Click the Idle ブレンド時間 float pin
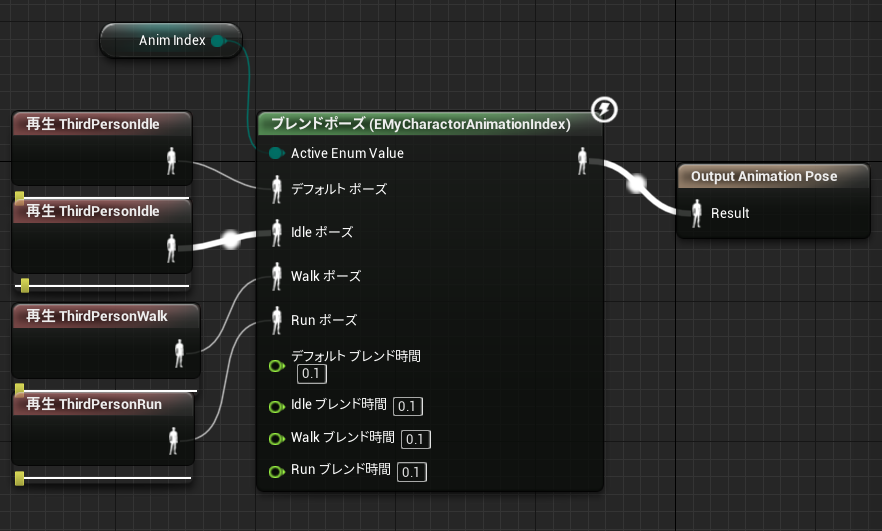Image resolution: width=882 pixels, height=531 pixels. [276, 406]
